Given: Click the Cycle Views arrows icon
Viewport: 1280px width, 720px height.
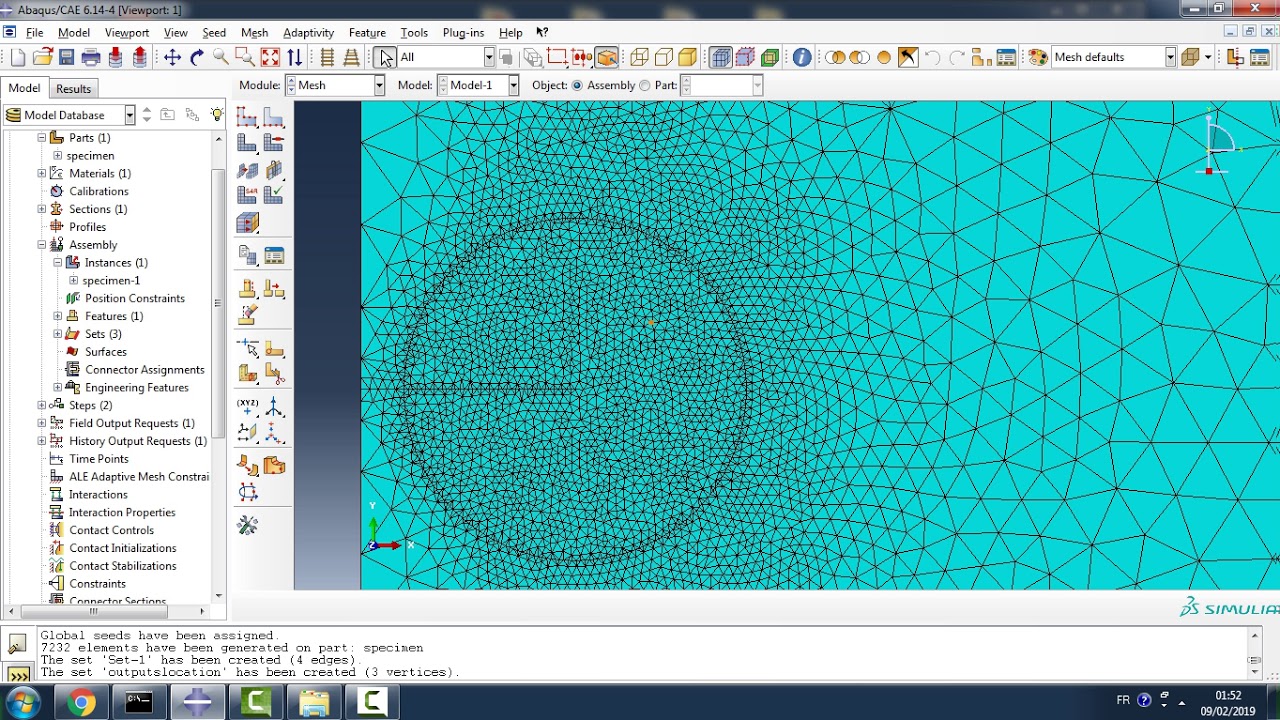Looking at the screenshot, I should [294, 57].
